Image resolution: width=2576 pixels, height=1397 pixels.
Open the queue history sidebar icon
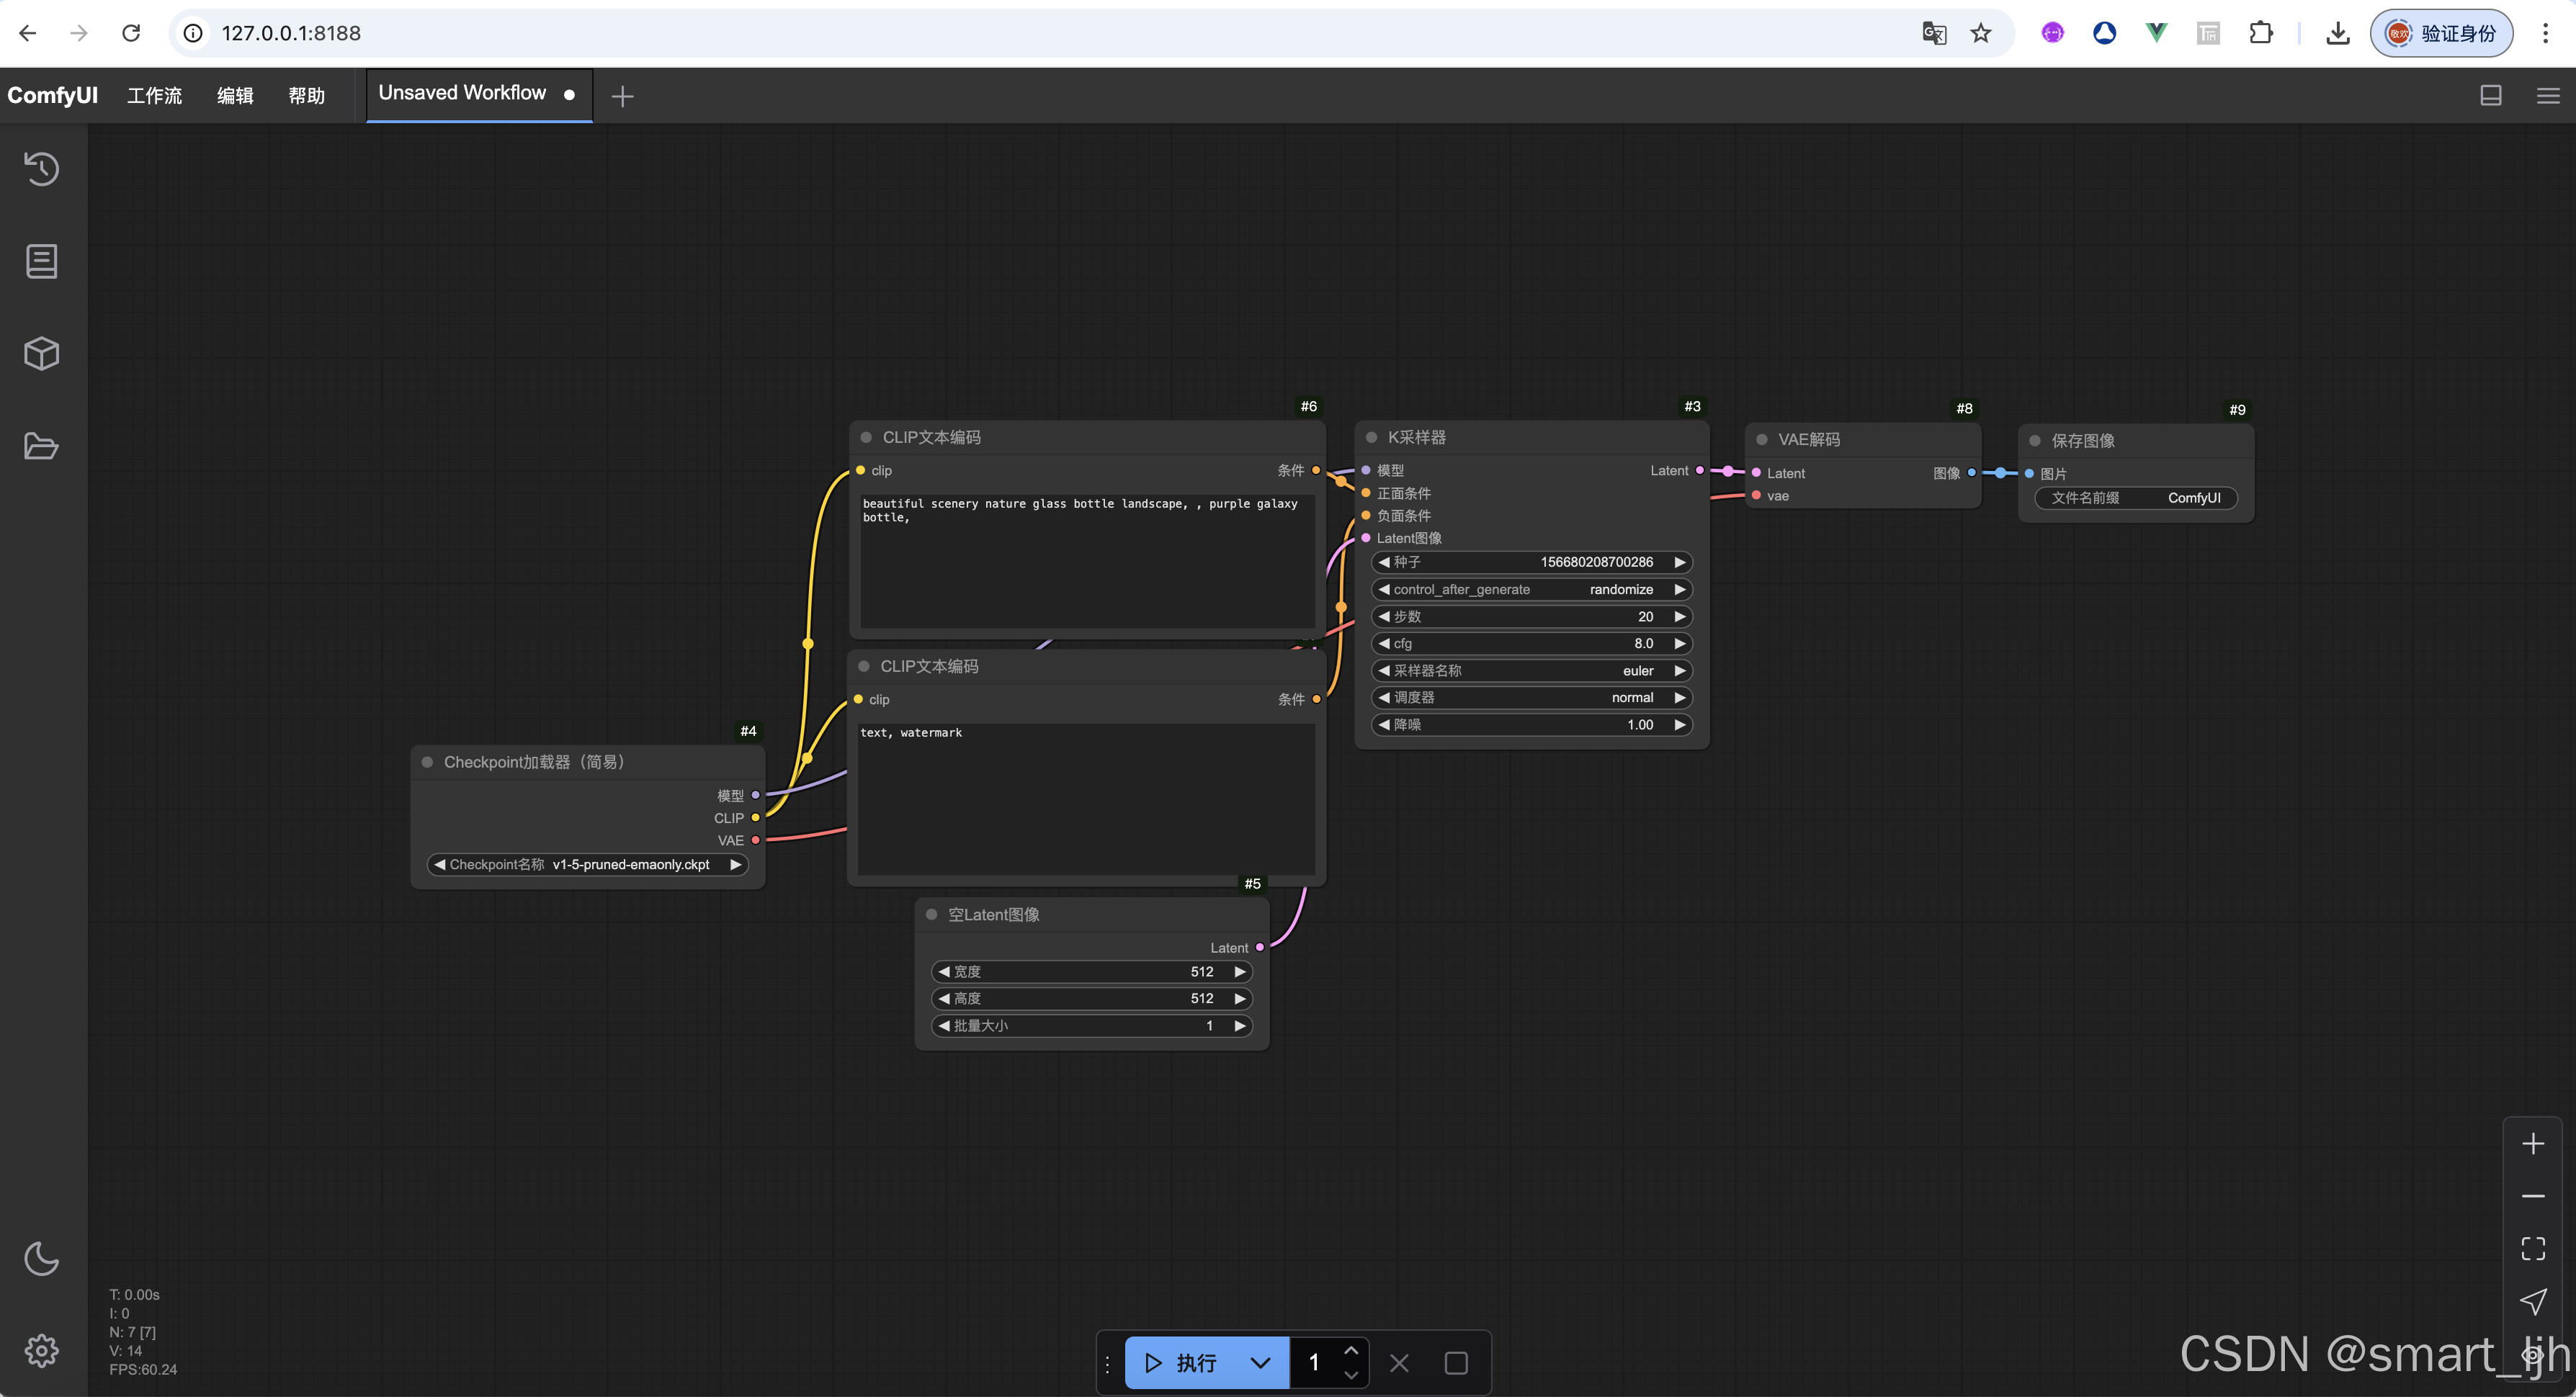41,169
